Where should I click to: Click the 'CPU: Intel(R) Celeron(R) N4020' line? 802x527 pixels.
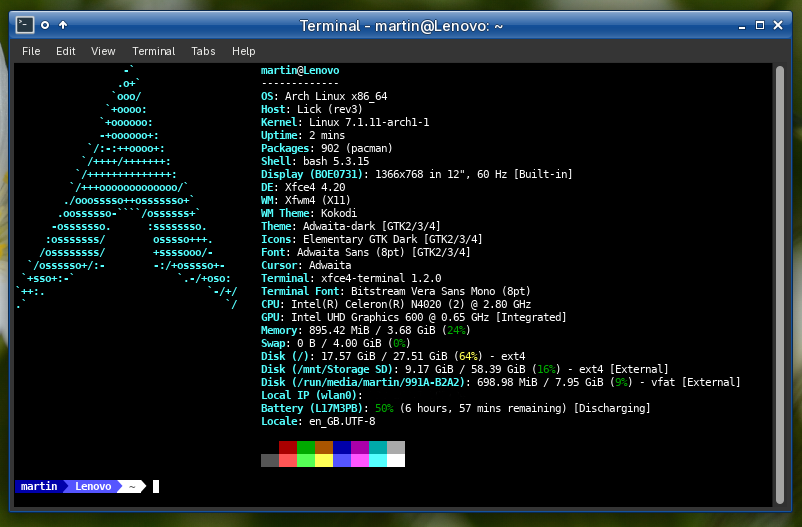(396, 304)
